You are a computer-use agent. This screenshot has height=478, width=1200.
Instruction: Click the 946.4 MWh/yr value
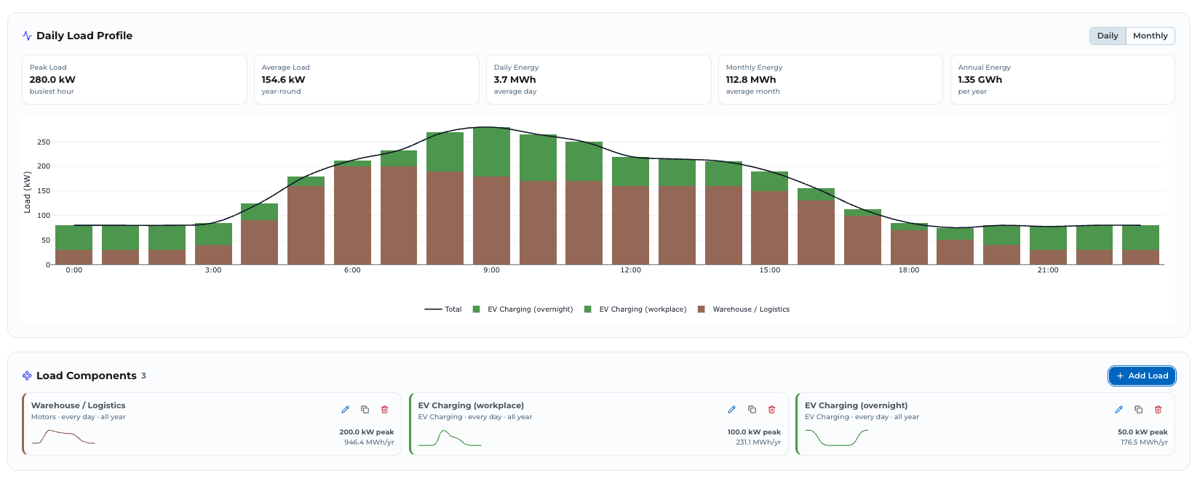369,442
